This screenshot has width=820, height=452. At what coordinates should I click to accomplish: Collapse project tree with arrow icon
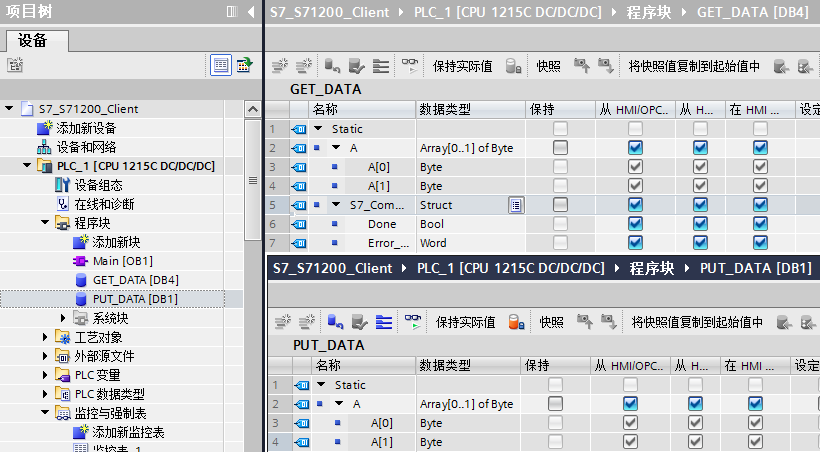coord(251,12)
